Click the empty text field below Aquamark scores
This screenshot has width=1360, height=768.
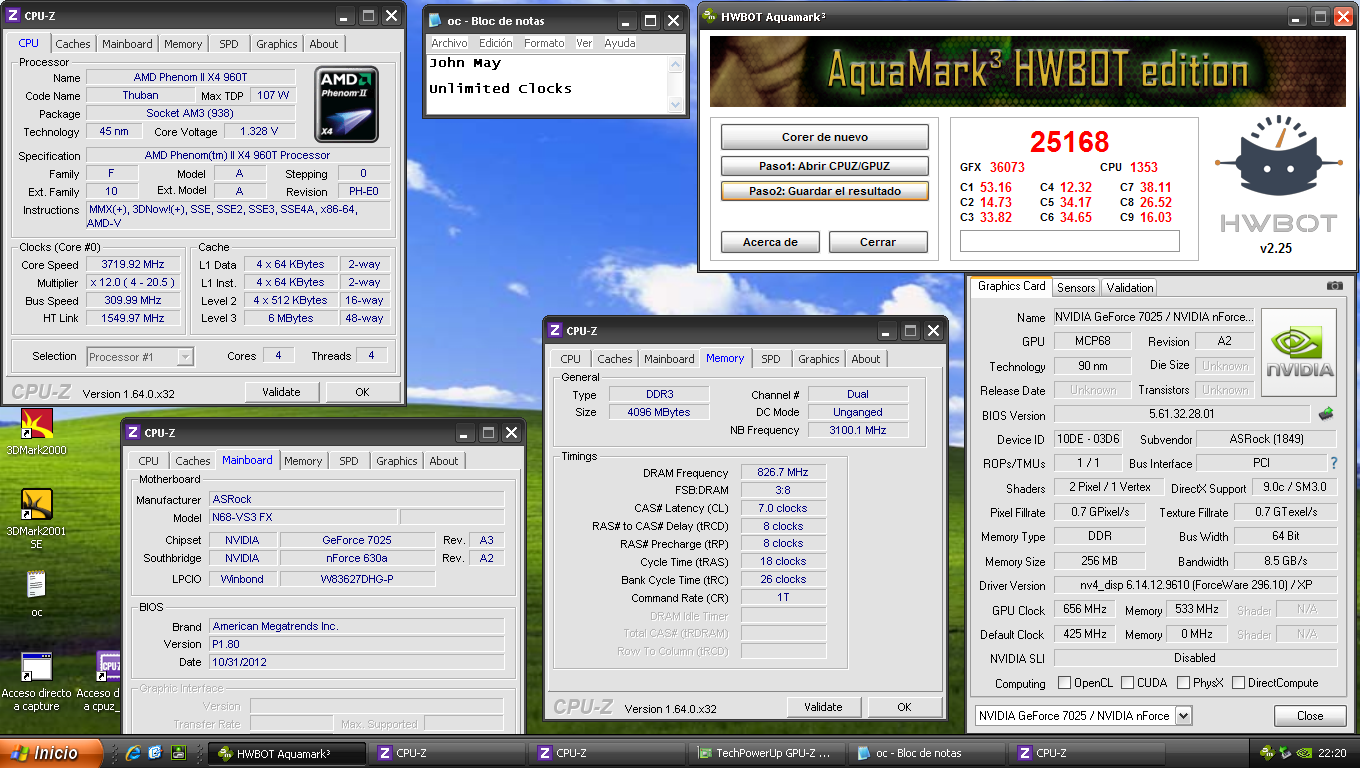tap(1069, 241)
